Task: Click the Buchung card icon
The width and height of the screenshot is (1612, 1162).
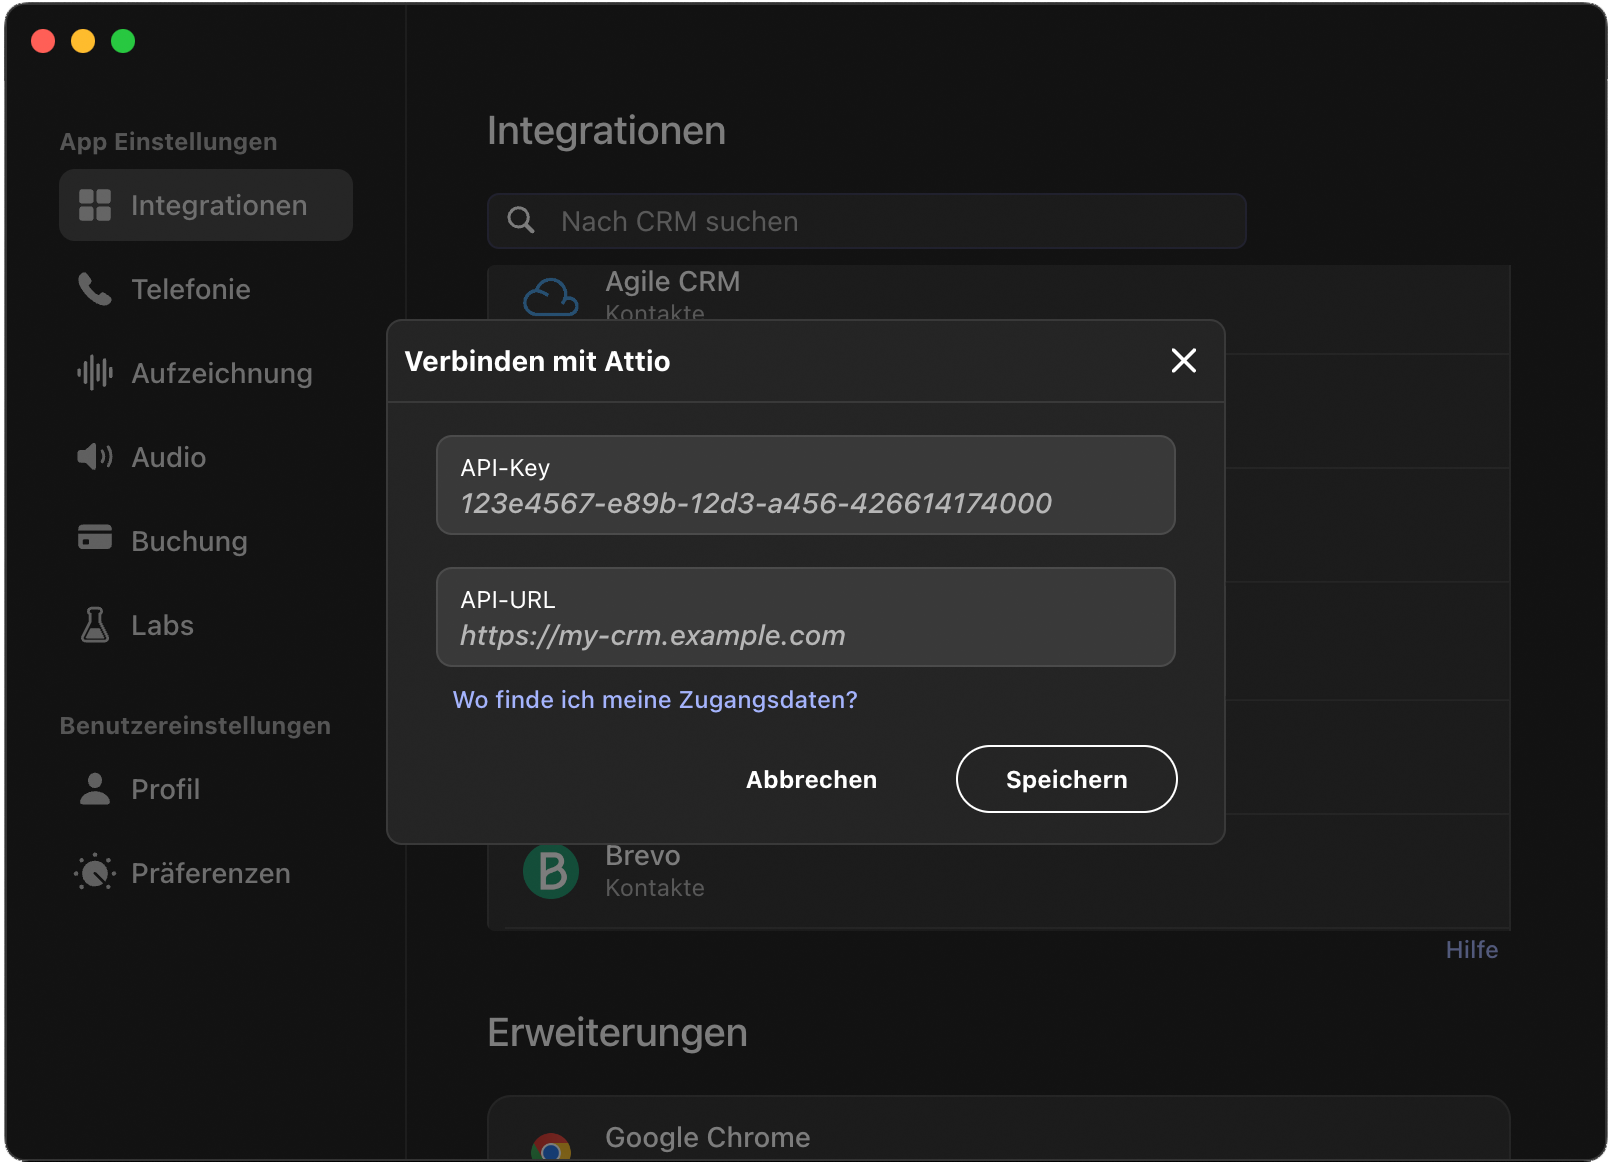Action: click(x=95, y=537)
